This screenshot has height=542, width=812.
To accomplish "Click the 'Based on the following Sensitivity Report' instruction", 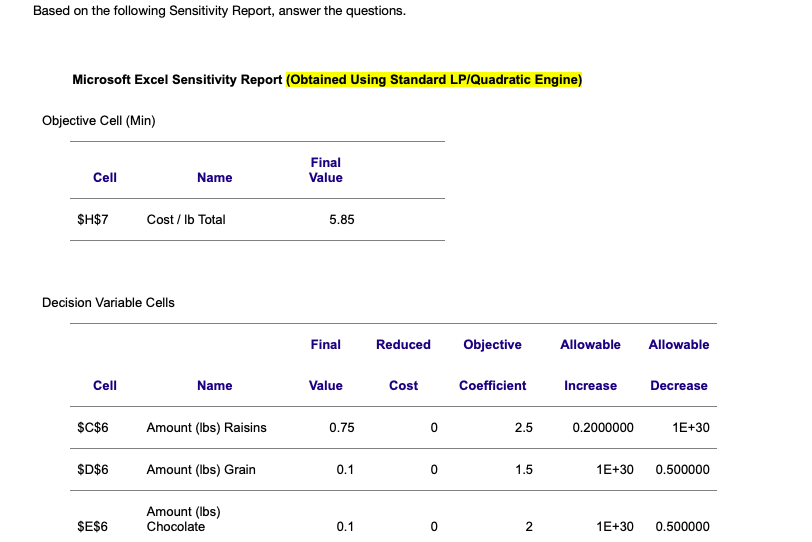I will click(219, 11).
